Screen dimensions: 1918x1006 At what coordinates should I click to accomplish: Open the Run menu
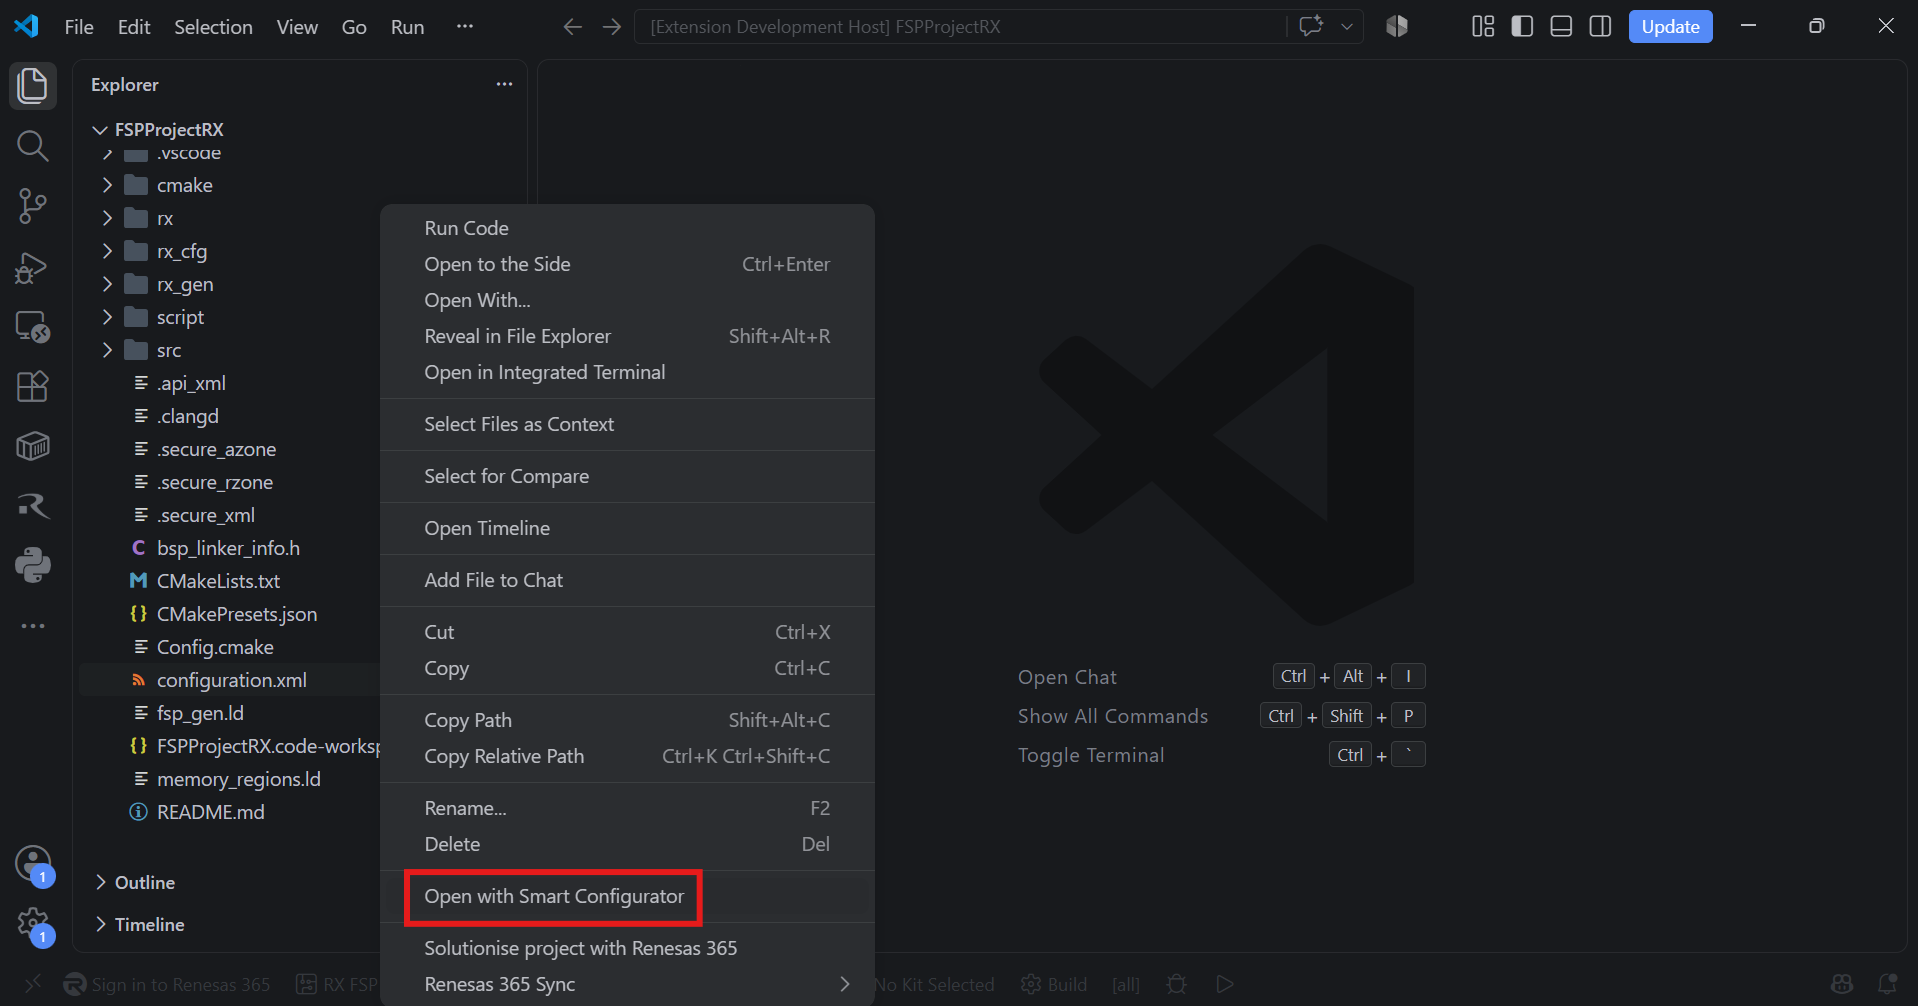coord(407,27)
